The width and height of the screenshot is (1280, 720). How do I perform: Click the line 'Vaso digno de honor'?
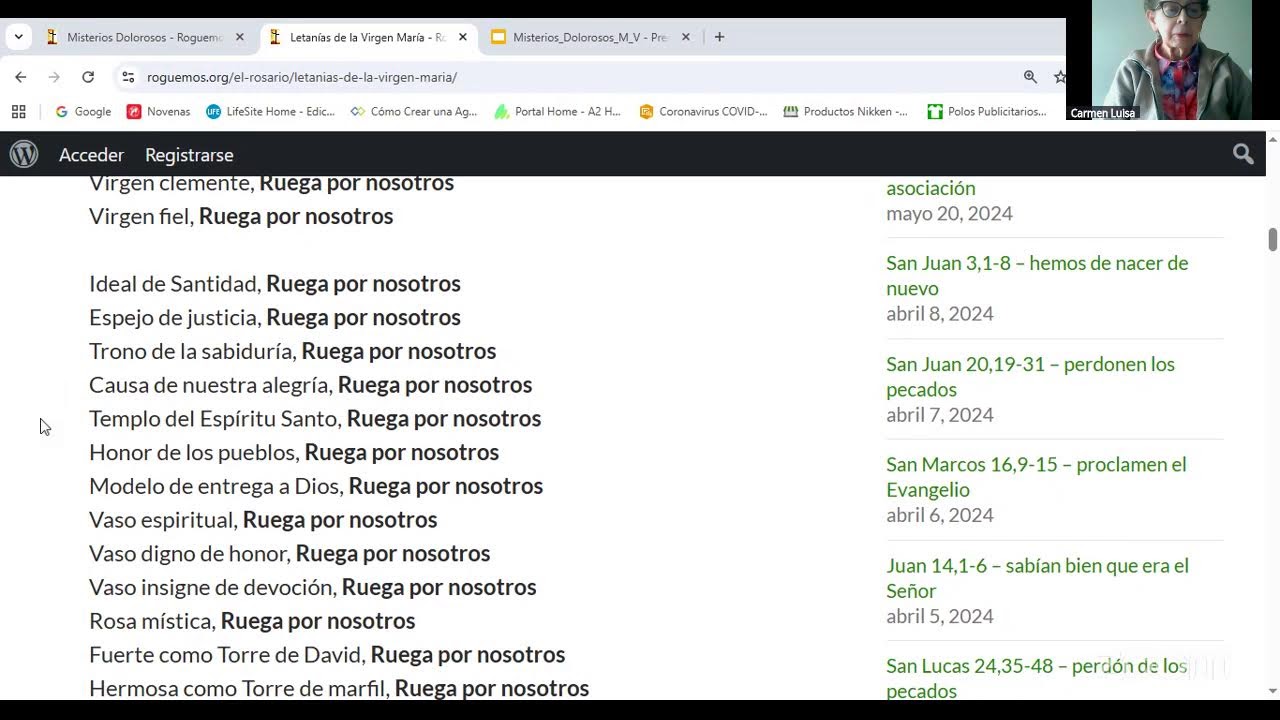pyautogui.click(x=290, y=553)
